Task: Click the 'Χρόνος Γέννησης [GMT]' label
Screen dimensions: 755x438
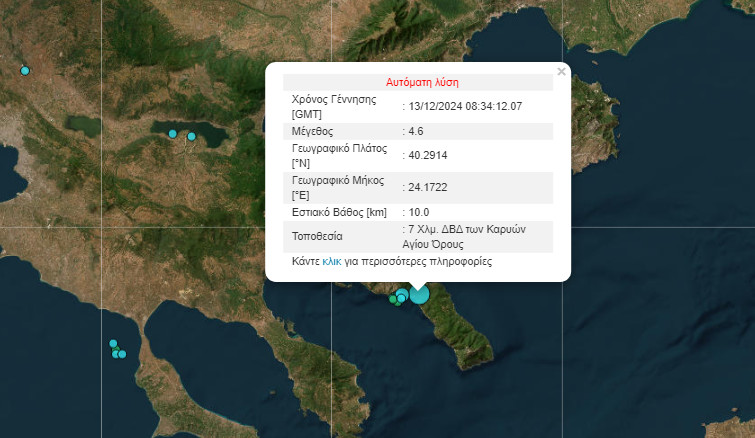Action: tap(332, 106)
